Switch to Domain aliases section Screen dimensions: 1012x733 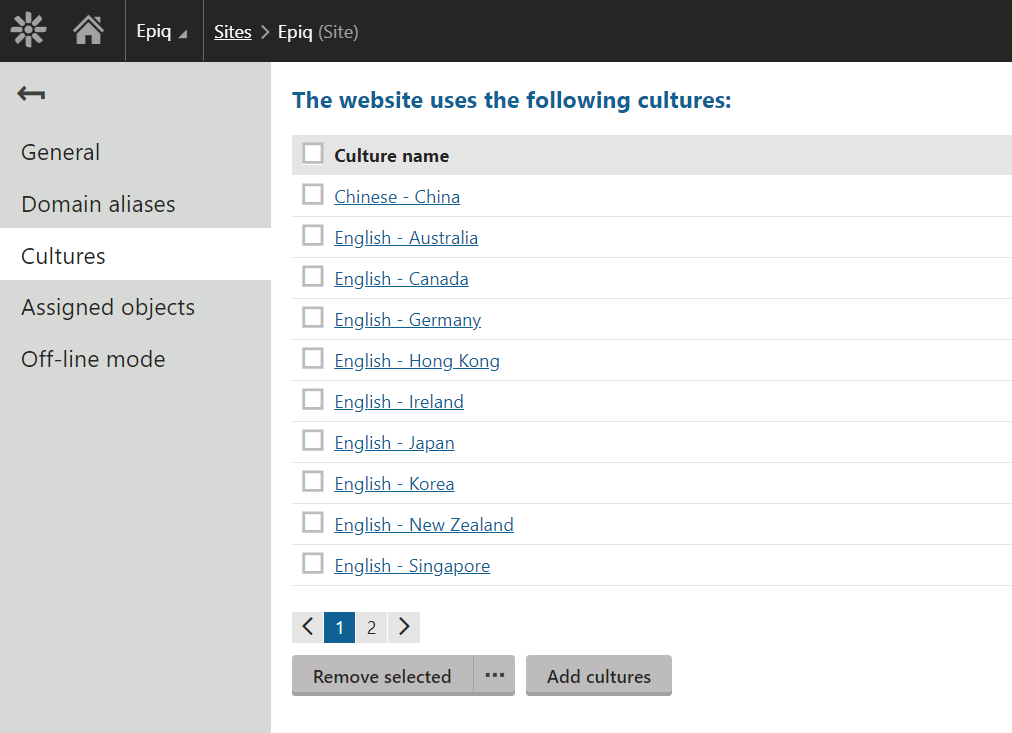[x=98, y=204]
